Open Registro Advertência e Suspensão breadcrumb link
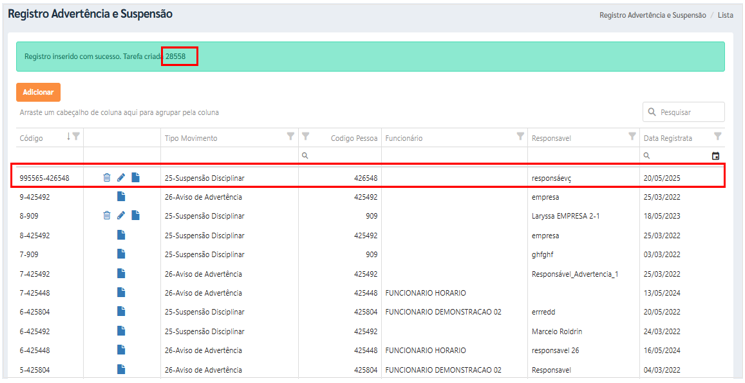 [x=653, y=15]
